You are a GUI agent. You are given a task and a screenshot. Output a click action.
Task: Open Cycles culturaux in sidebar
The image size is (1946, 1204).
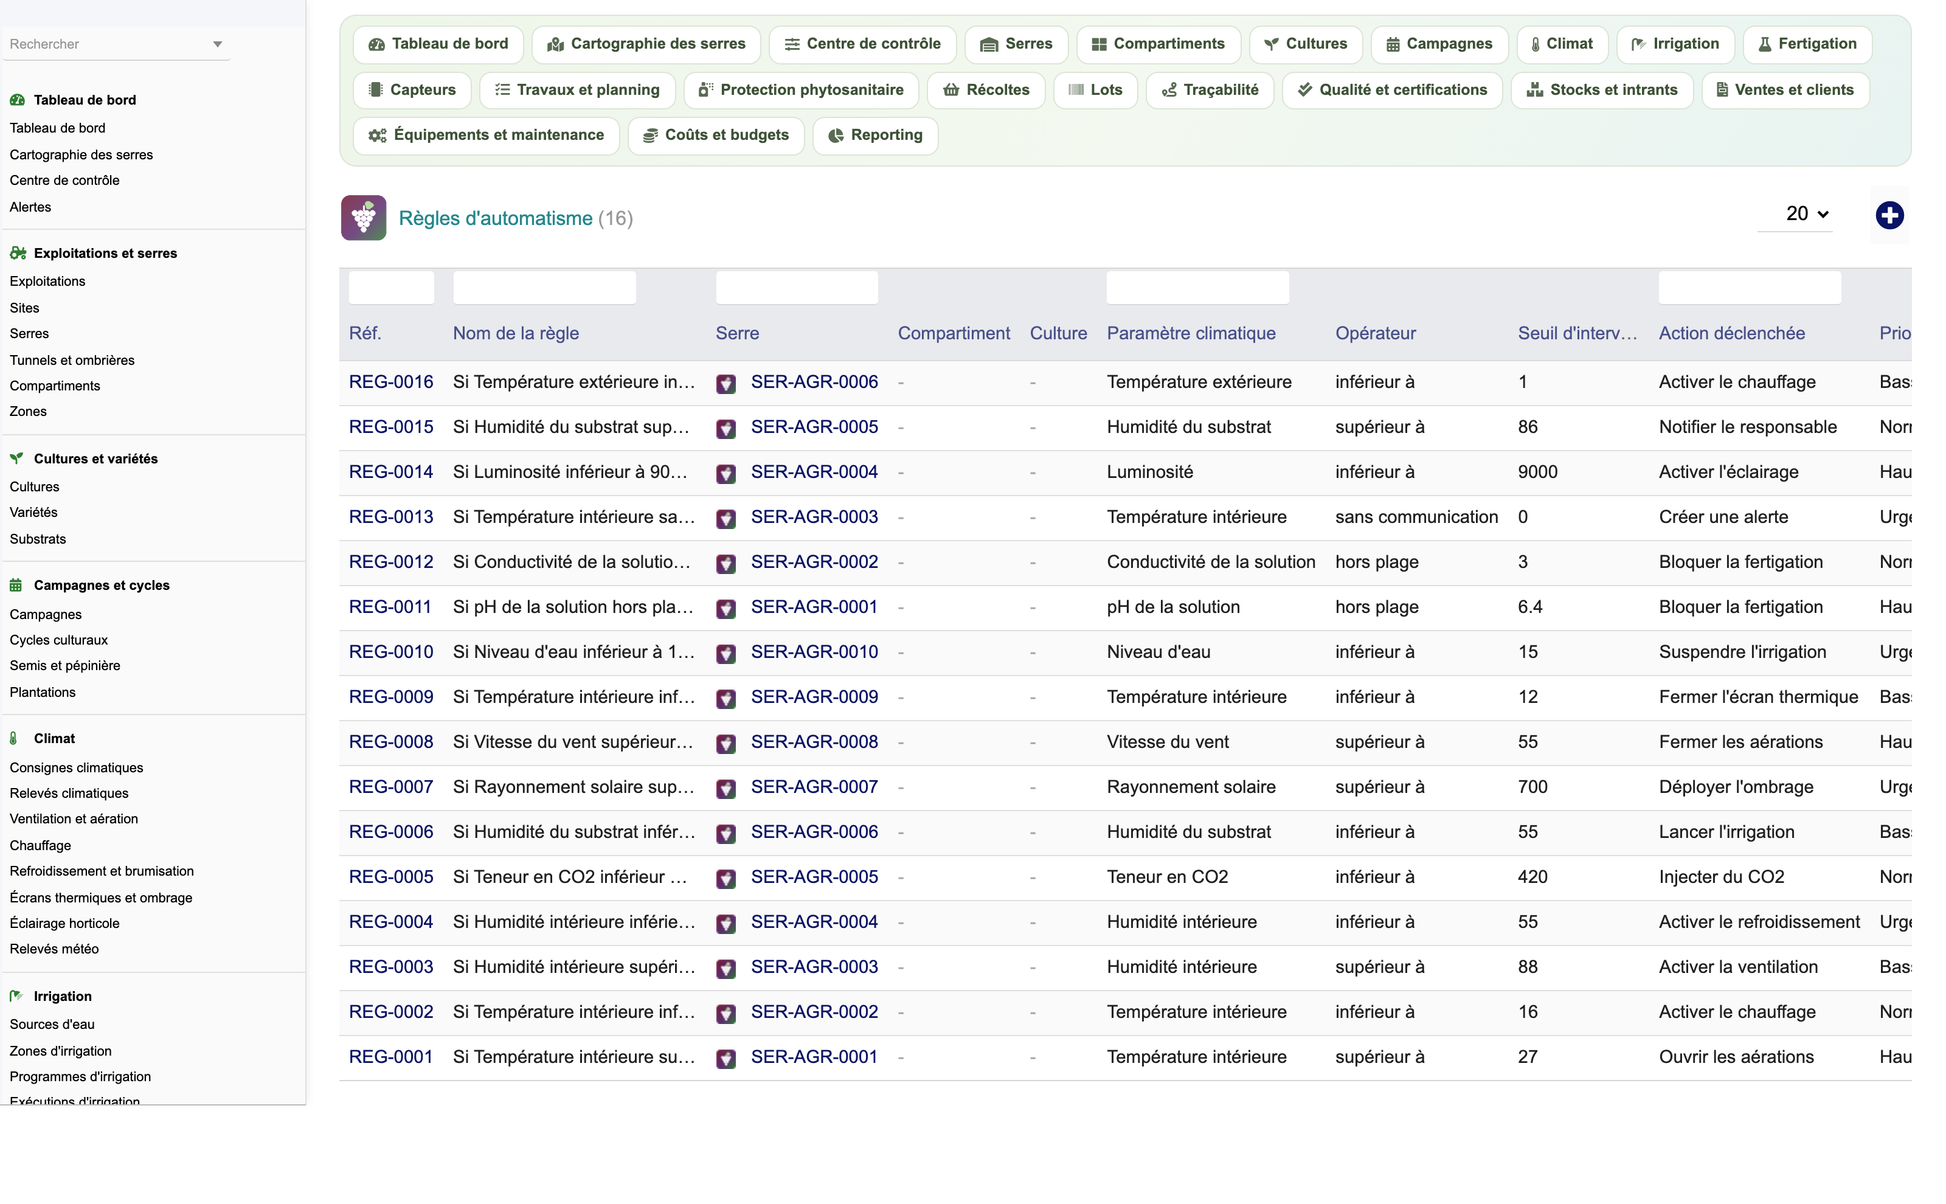point(58,640)
